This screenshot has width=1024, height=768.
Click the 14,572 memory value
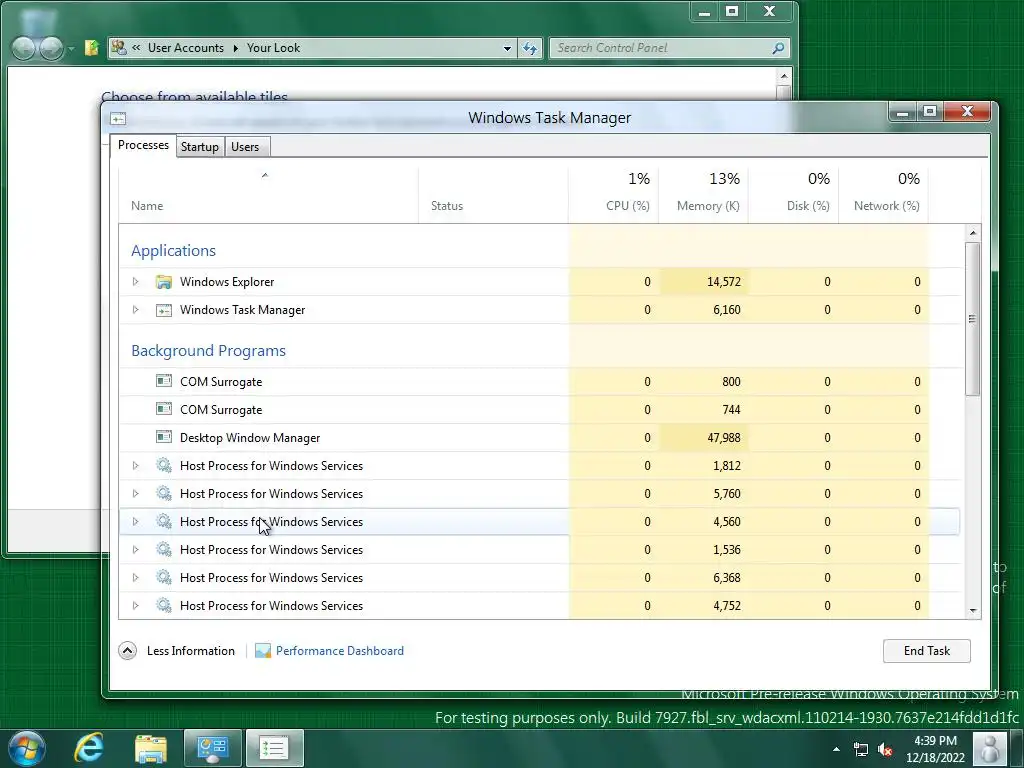pyautogui.click(x=724, y=281)
